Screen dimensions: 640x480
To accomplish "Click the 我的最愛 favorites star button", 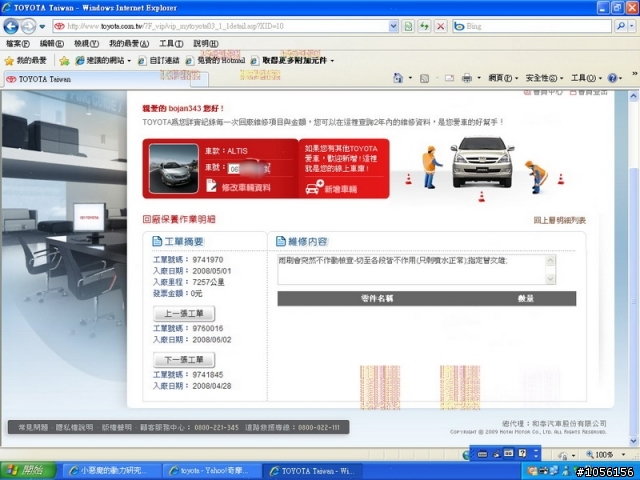I will coord(25,61).
